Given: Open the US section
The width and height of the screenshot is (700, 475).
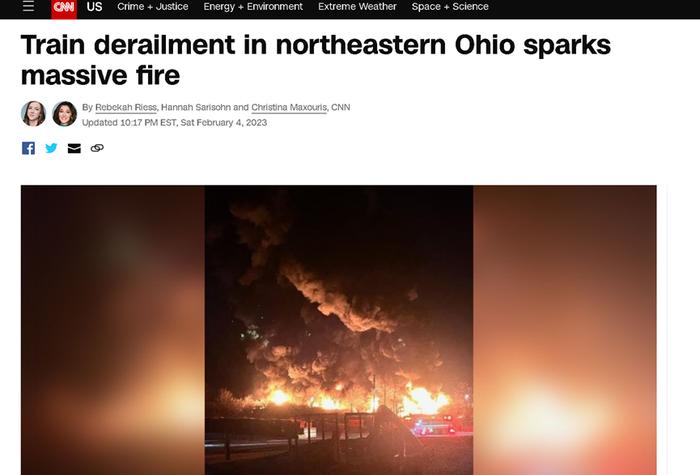Looking at the screenshot, I should coord(94,7).
